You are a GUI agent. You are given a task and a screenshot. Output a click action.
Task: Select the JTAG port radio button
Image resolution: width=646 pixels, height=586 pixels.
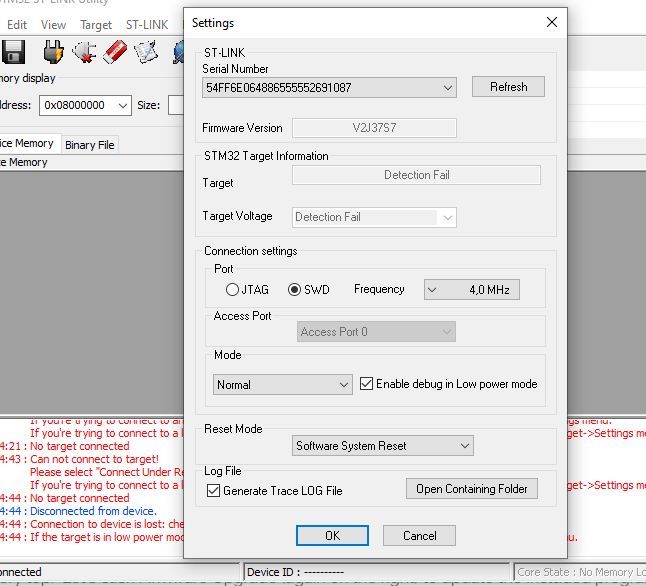point(232,290)
